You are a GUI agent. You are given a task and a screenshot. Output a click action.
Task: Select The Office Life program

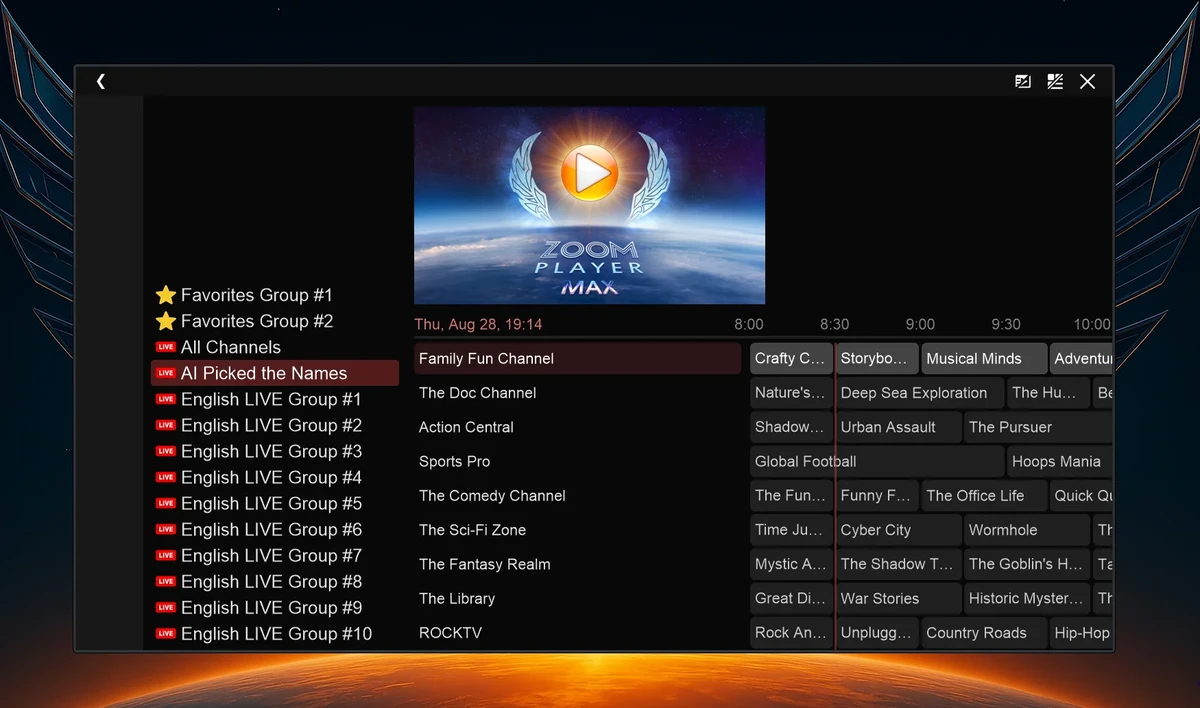[984, 495]
